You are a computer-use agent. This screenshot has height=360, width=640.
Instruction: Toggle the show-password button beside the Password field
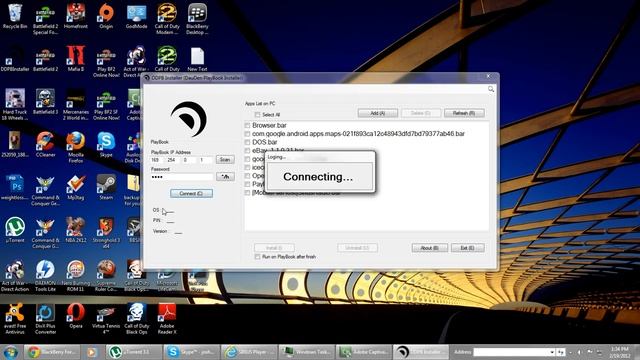click(225, 177)
